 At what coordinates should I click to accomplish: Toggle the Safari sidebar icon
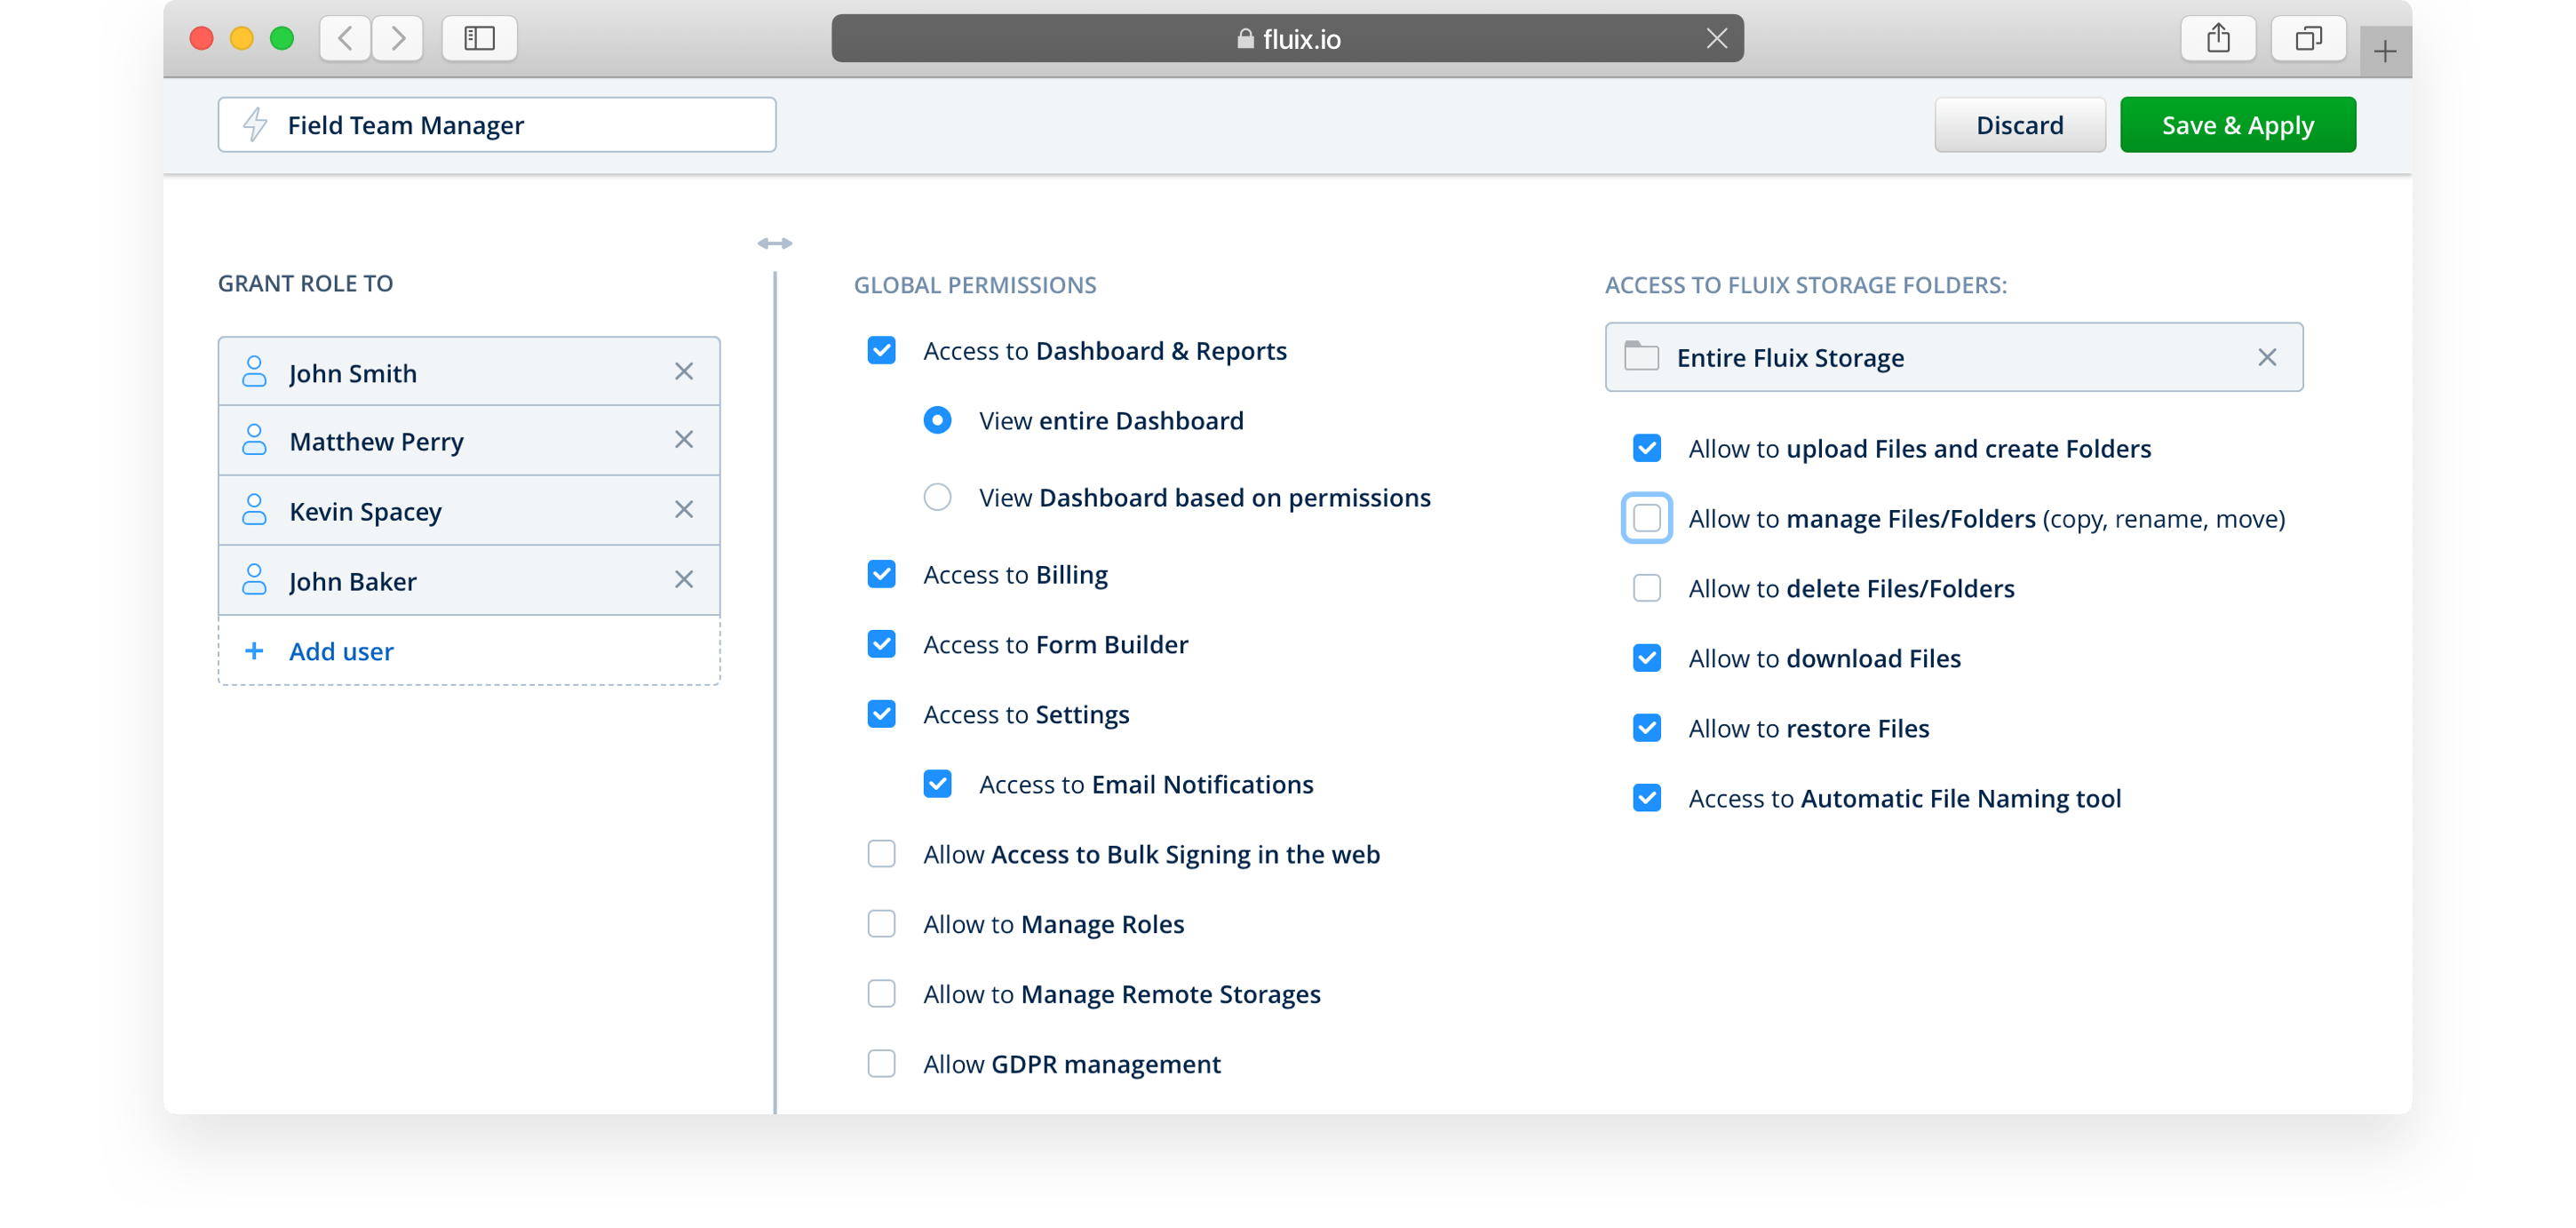(479, 39)
